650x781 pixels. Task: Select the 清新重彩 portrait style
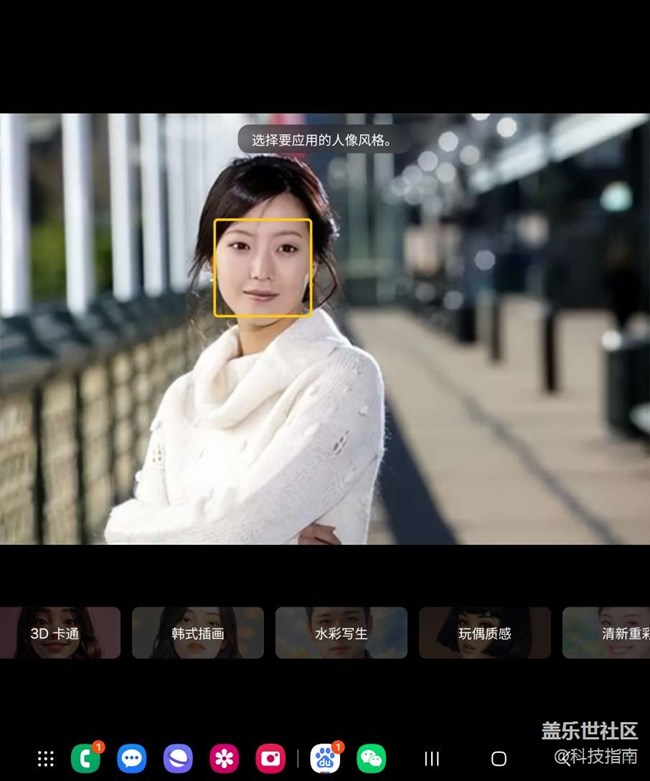[606, 633]
